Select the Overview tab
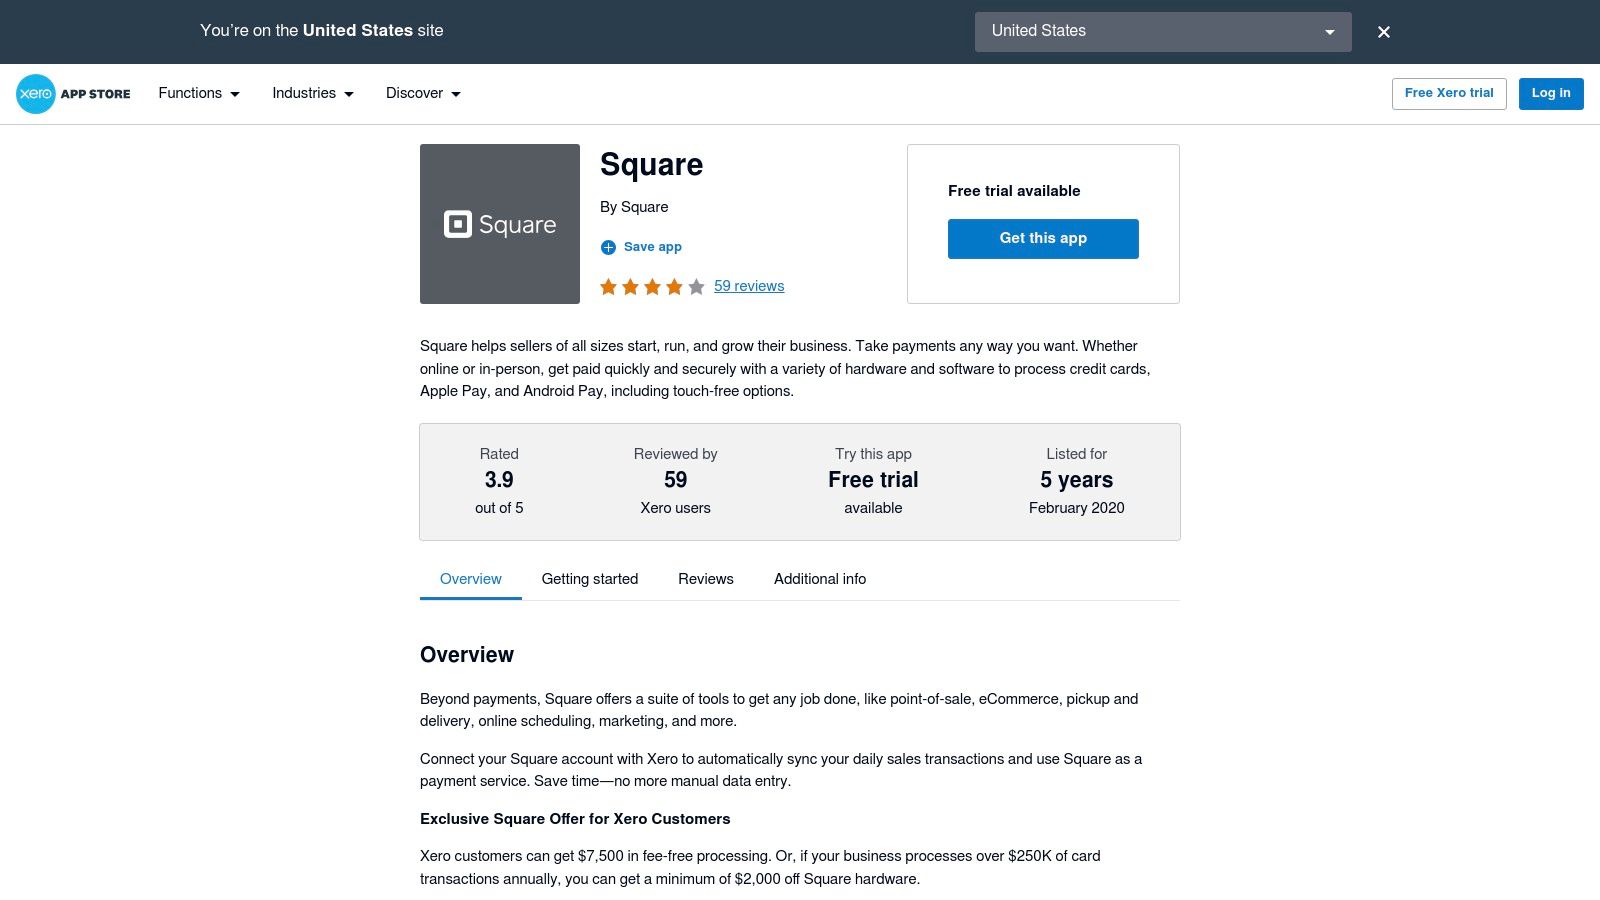This screenshot has width=1600, height=900. 471,579
